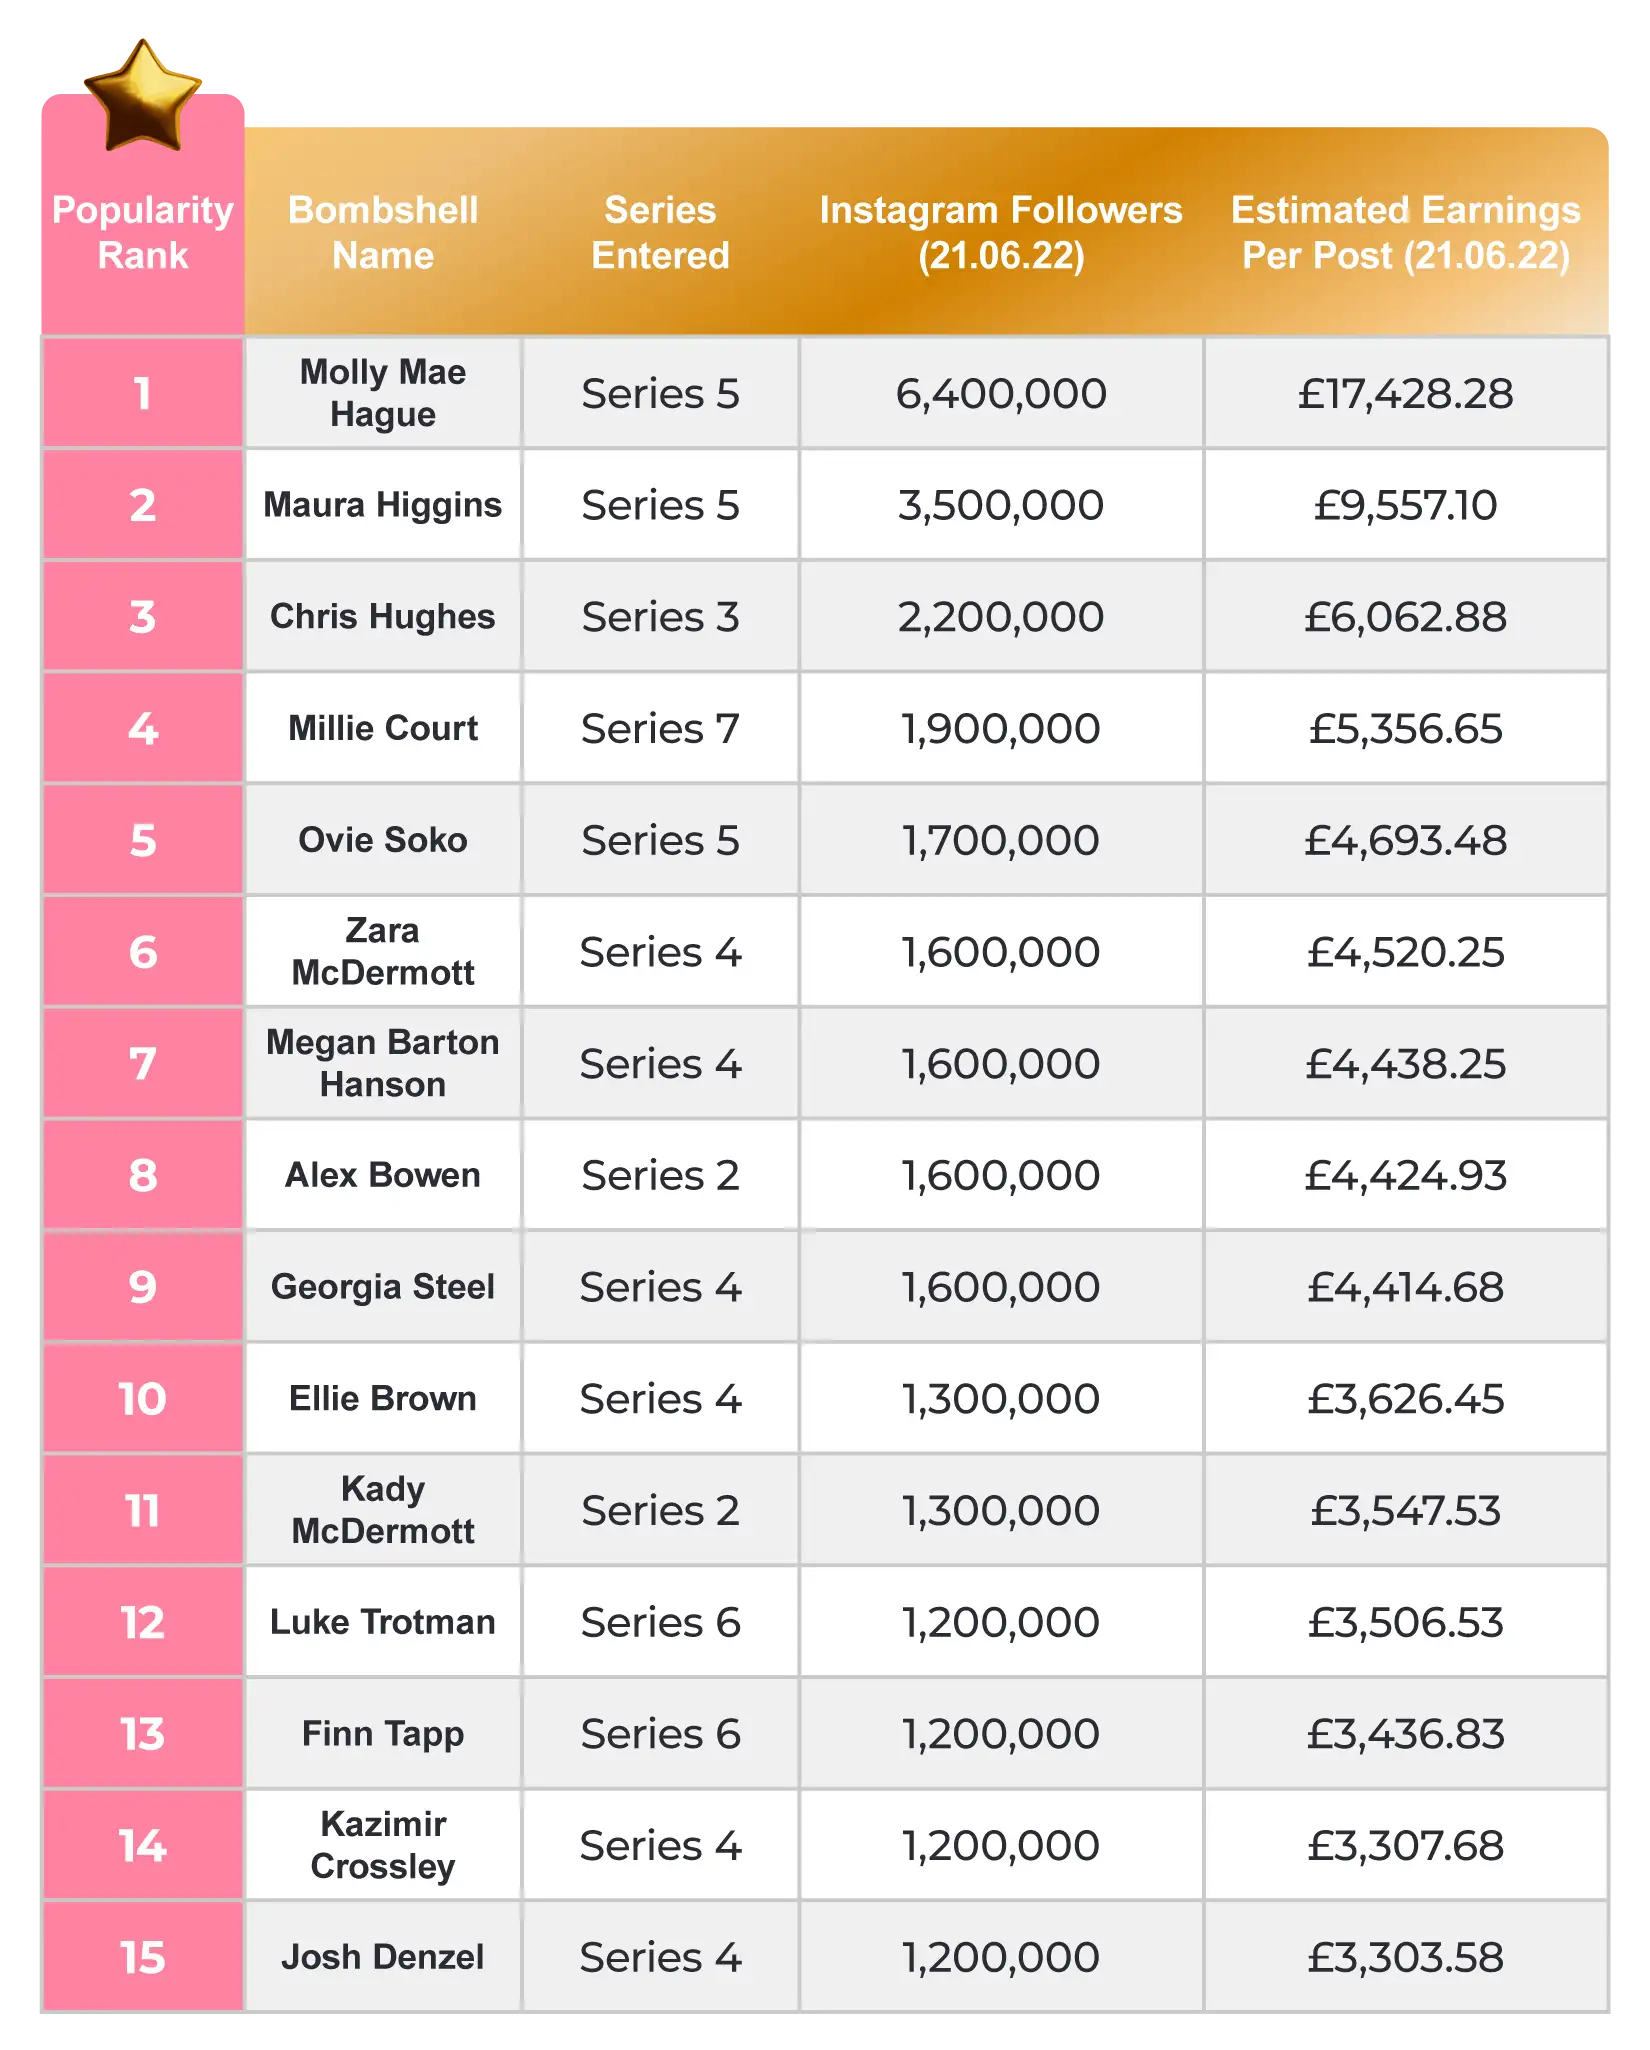Select the Chris Hughes cell
The width and height of the screenshot is (1650, 2050).
click(383, 616)
